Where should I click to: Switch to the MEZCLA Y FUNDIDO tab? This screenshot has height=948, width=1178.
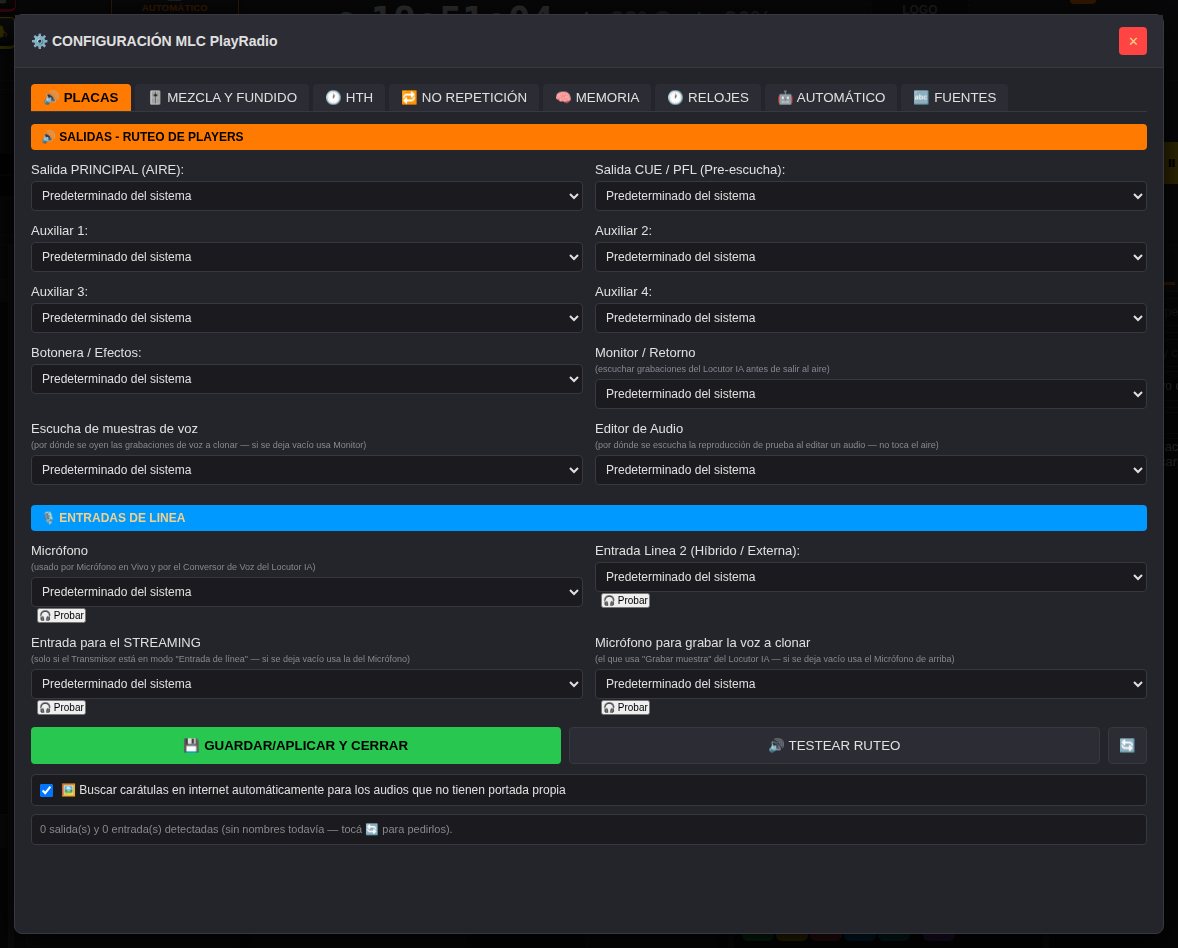pos(222,98)
